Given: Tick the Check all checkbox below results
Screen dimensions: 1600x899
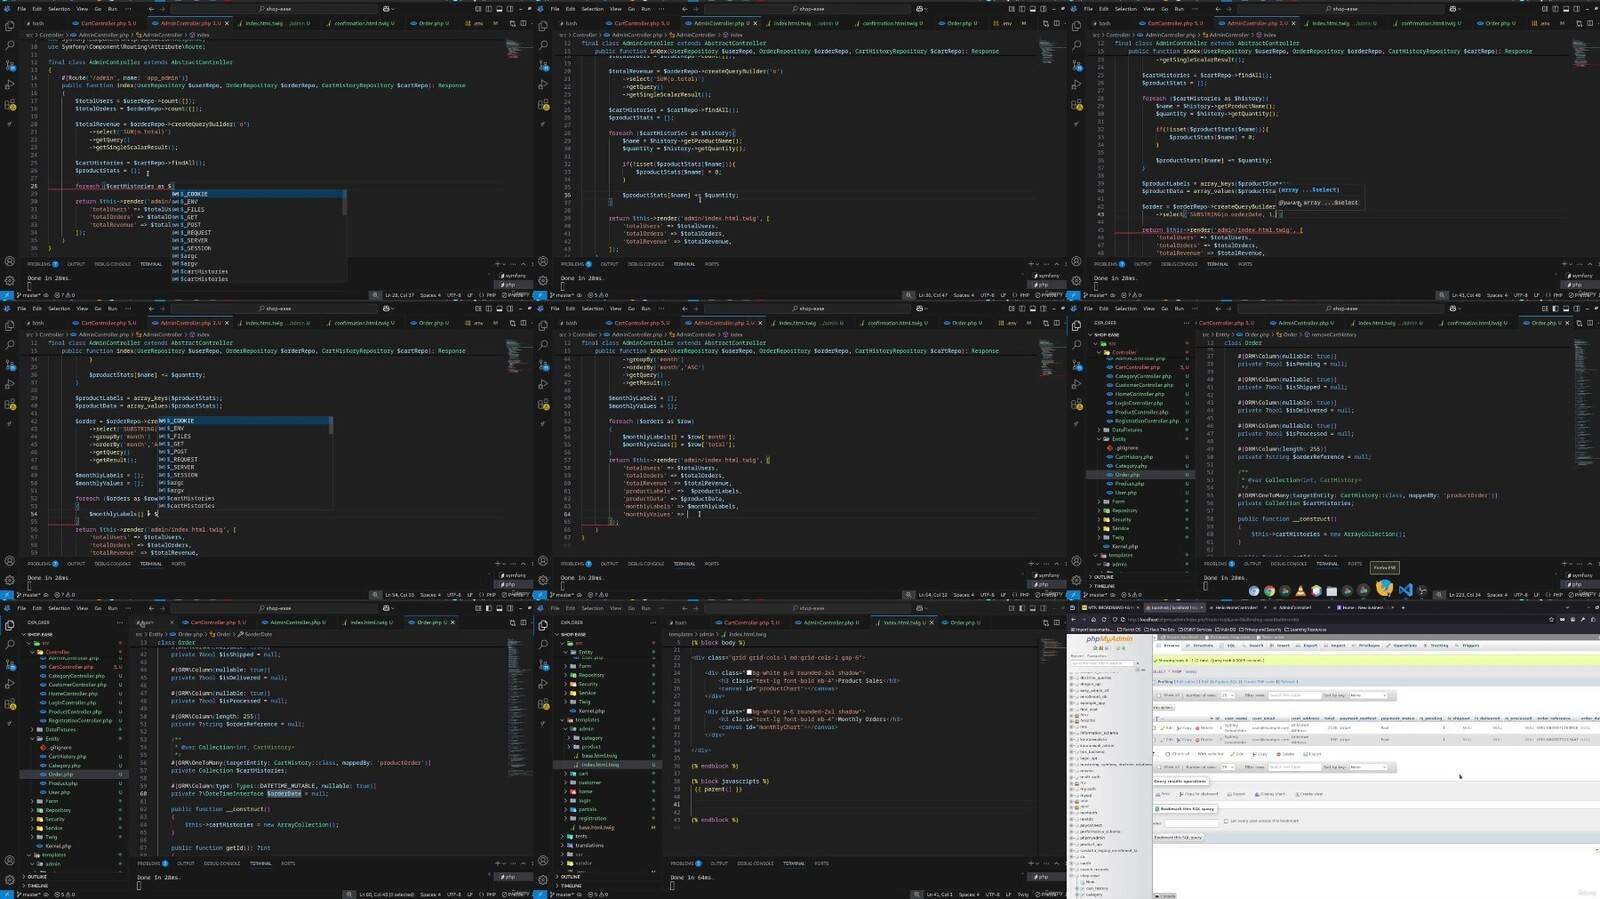Looking at the screenshot, I should 1168,754.
